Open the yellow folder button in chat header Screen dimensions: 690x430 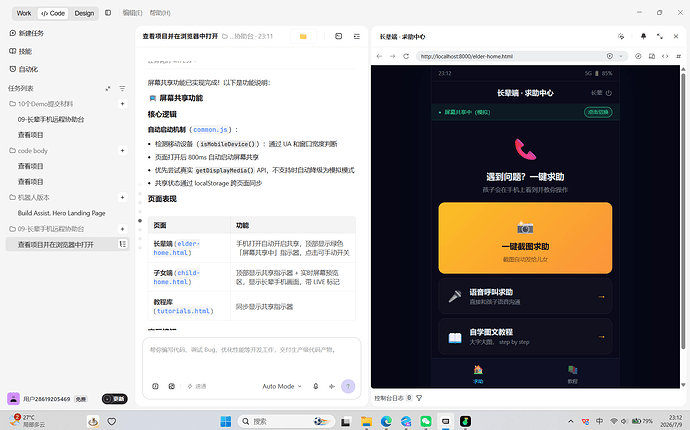[303, 37]
